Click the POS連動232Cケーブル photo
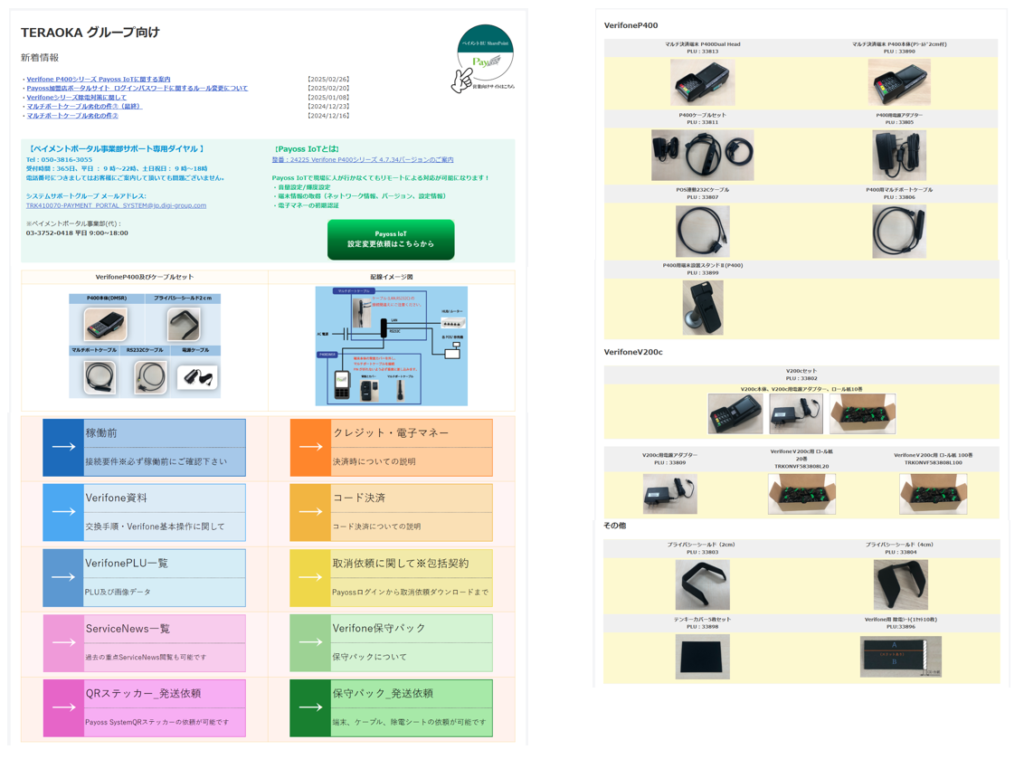Viewport: 1024px width, 759px height. (x=702, y=231)
